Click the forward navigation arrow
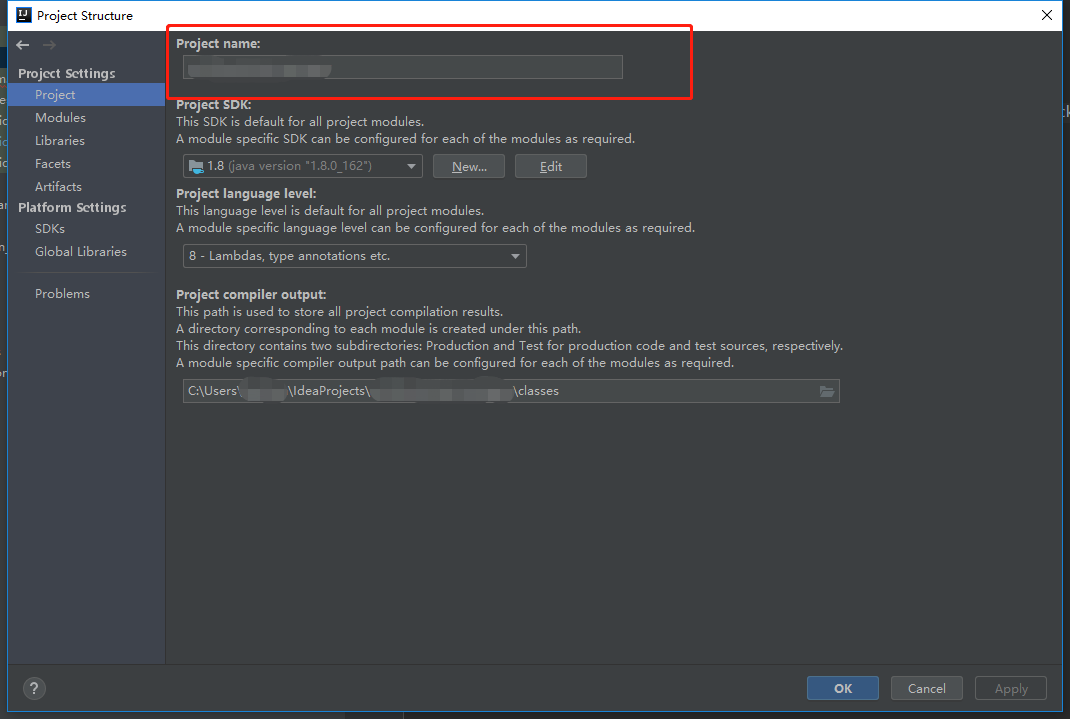1070x719 pixels. pyautogui.click(x=48, y=44)
